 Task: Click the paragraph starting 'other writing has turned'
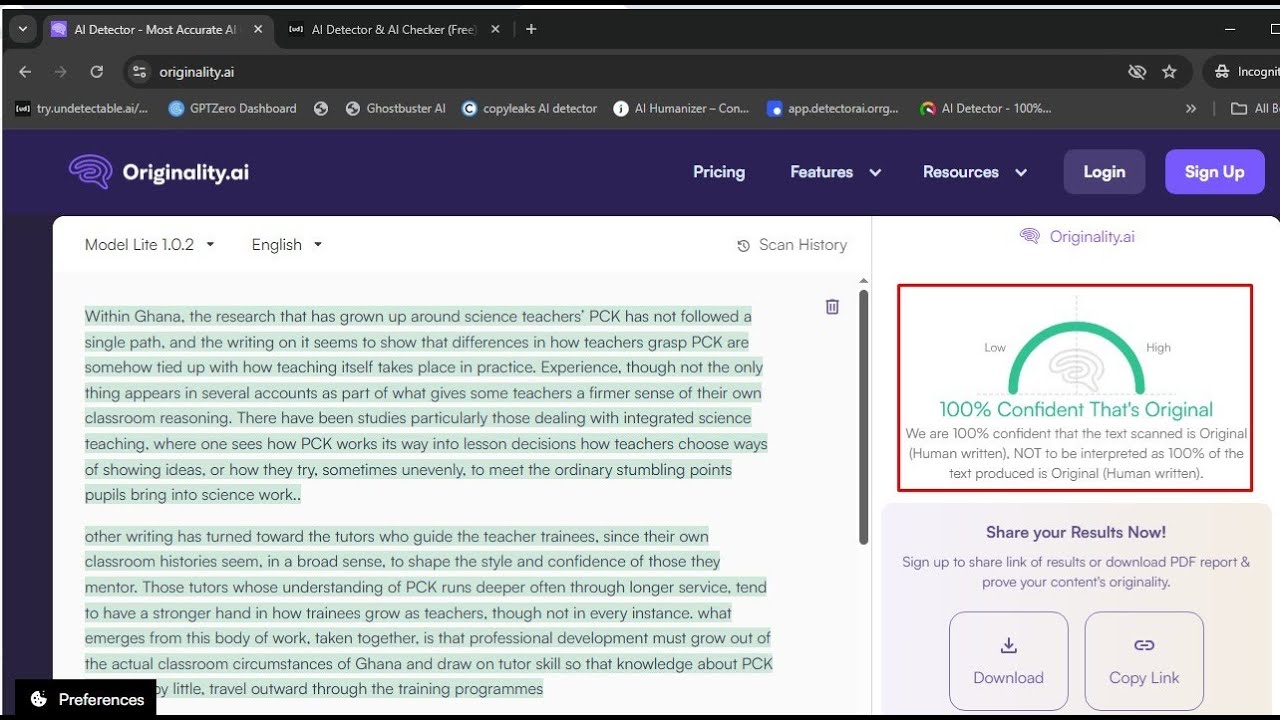(428, 612)
